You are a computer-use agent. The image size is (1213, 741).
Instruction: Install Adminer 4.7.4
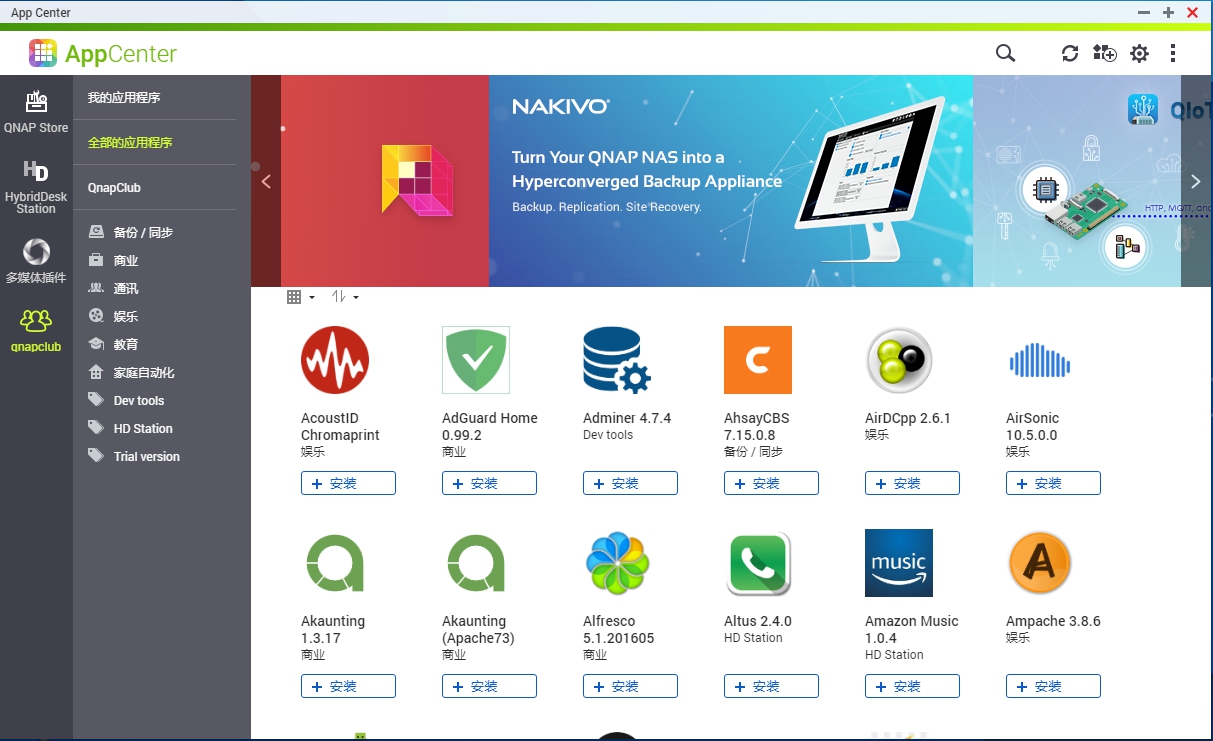pos(630,483)
